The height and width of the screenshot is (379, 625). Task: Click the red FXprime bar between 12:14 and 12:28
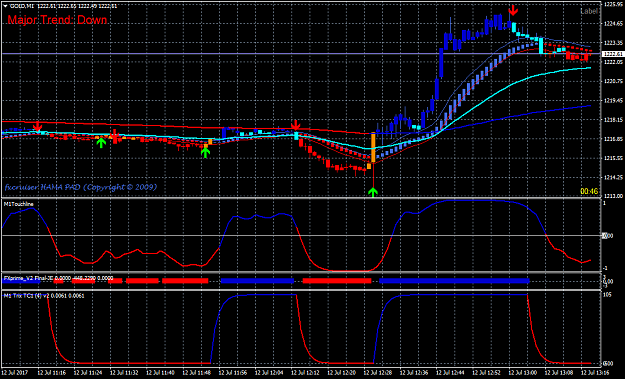[x=337, y=281]
